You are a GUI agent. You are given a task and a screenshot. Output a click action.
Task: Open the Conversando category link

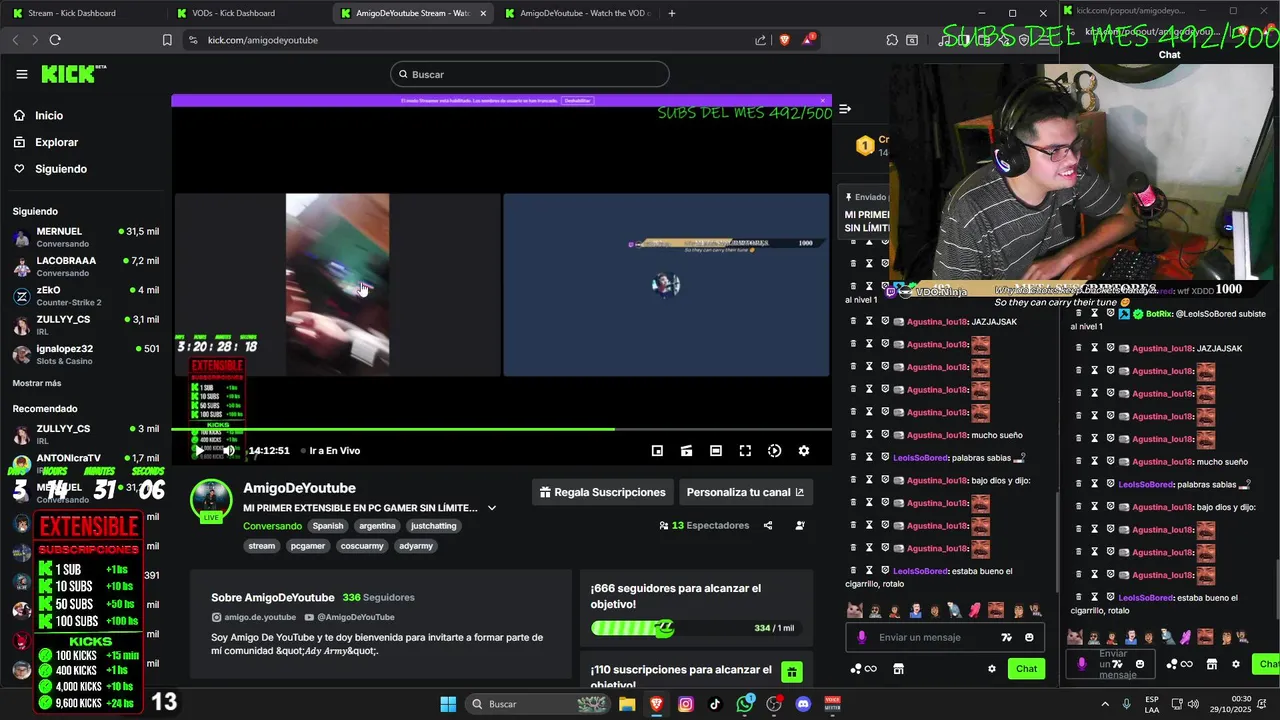(272, 526)
